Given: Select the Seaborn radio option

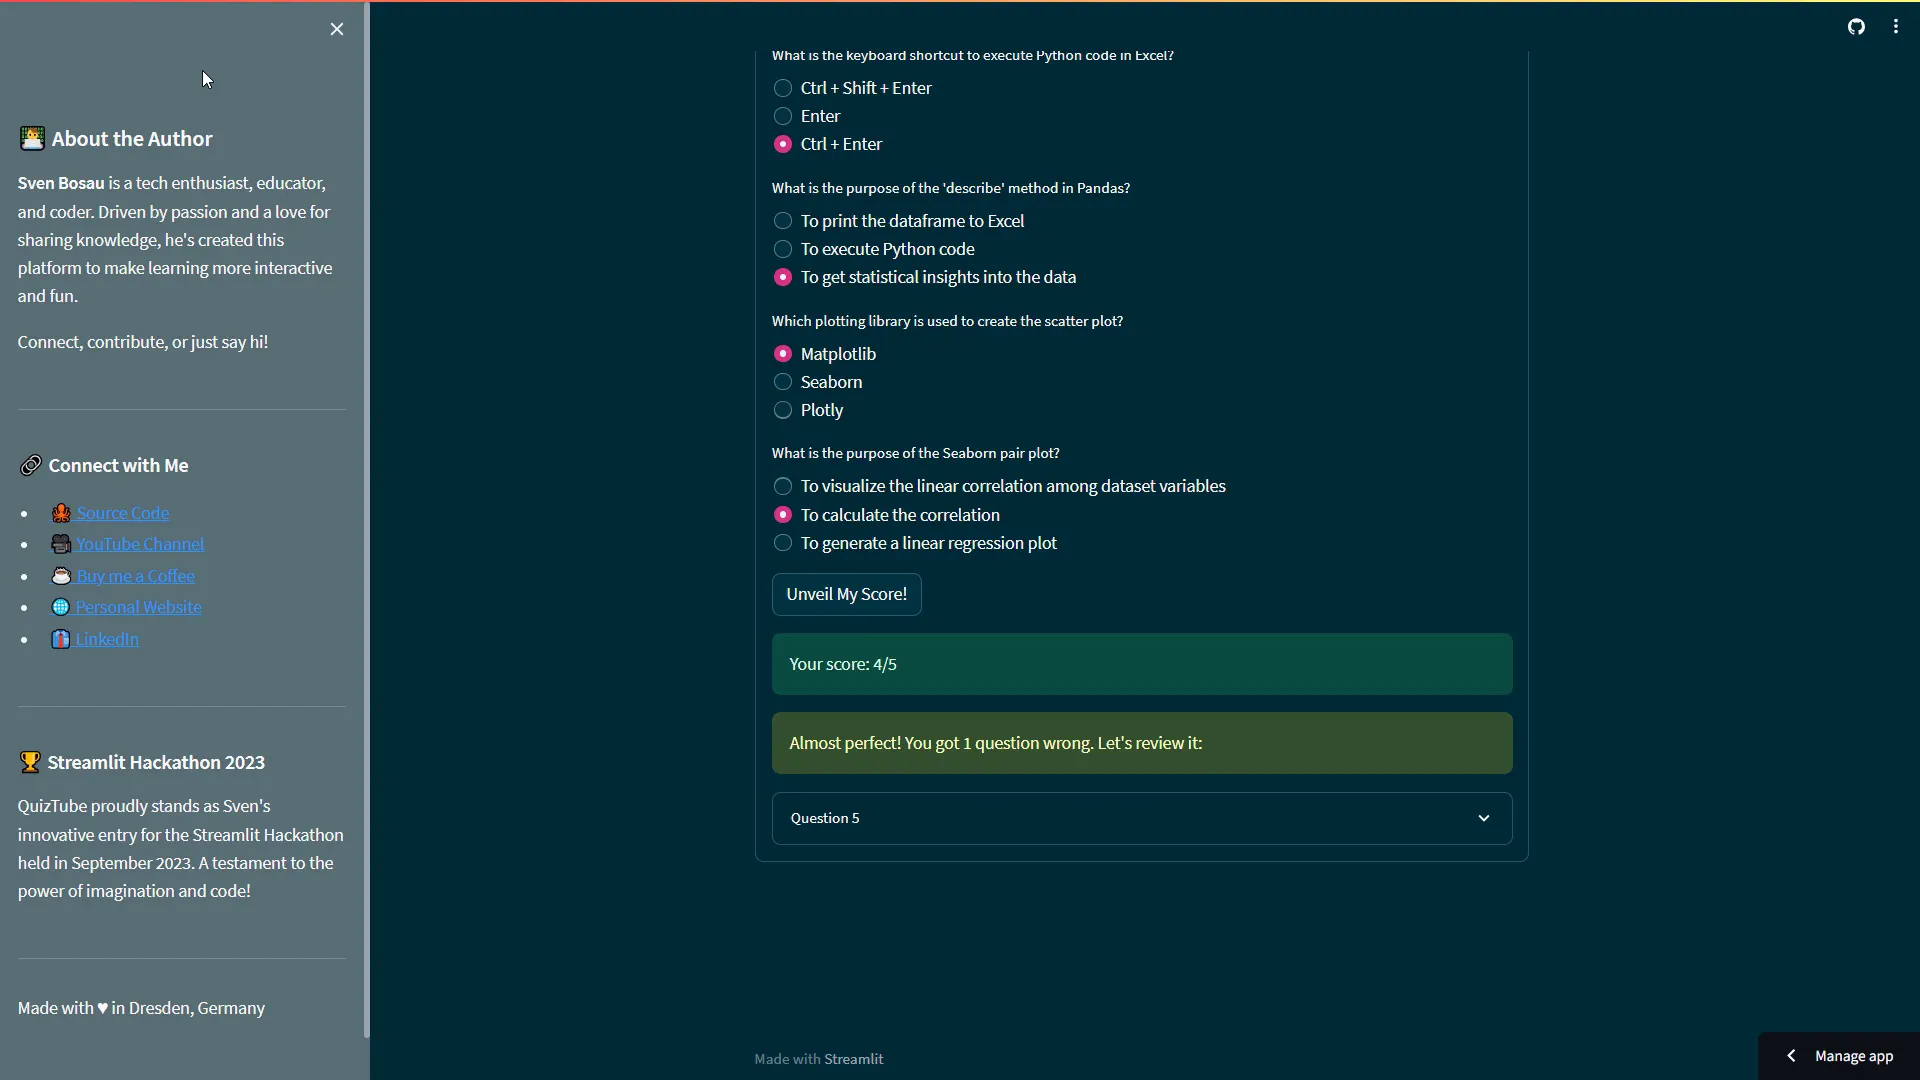Looking at the screenshot, I should click(x=783, y=382).
